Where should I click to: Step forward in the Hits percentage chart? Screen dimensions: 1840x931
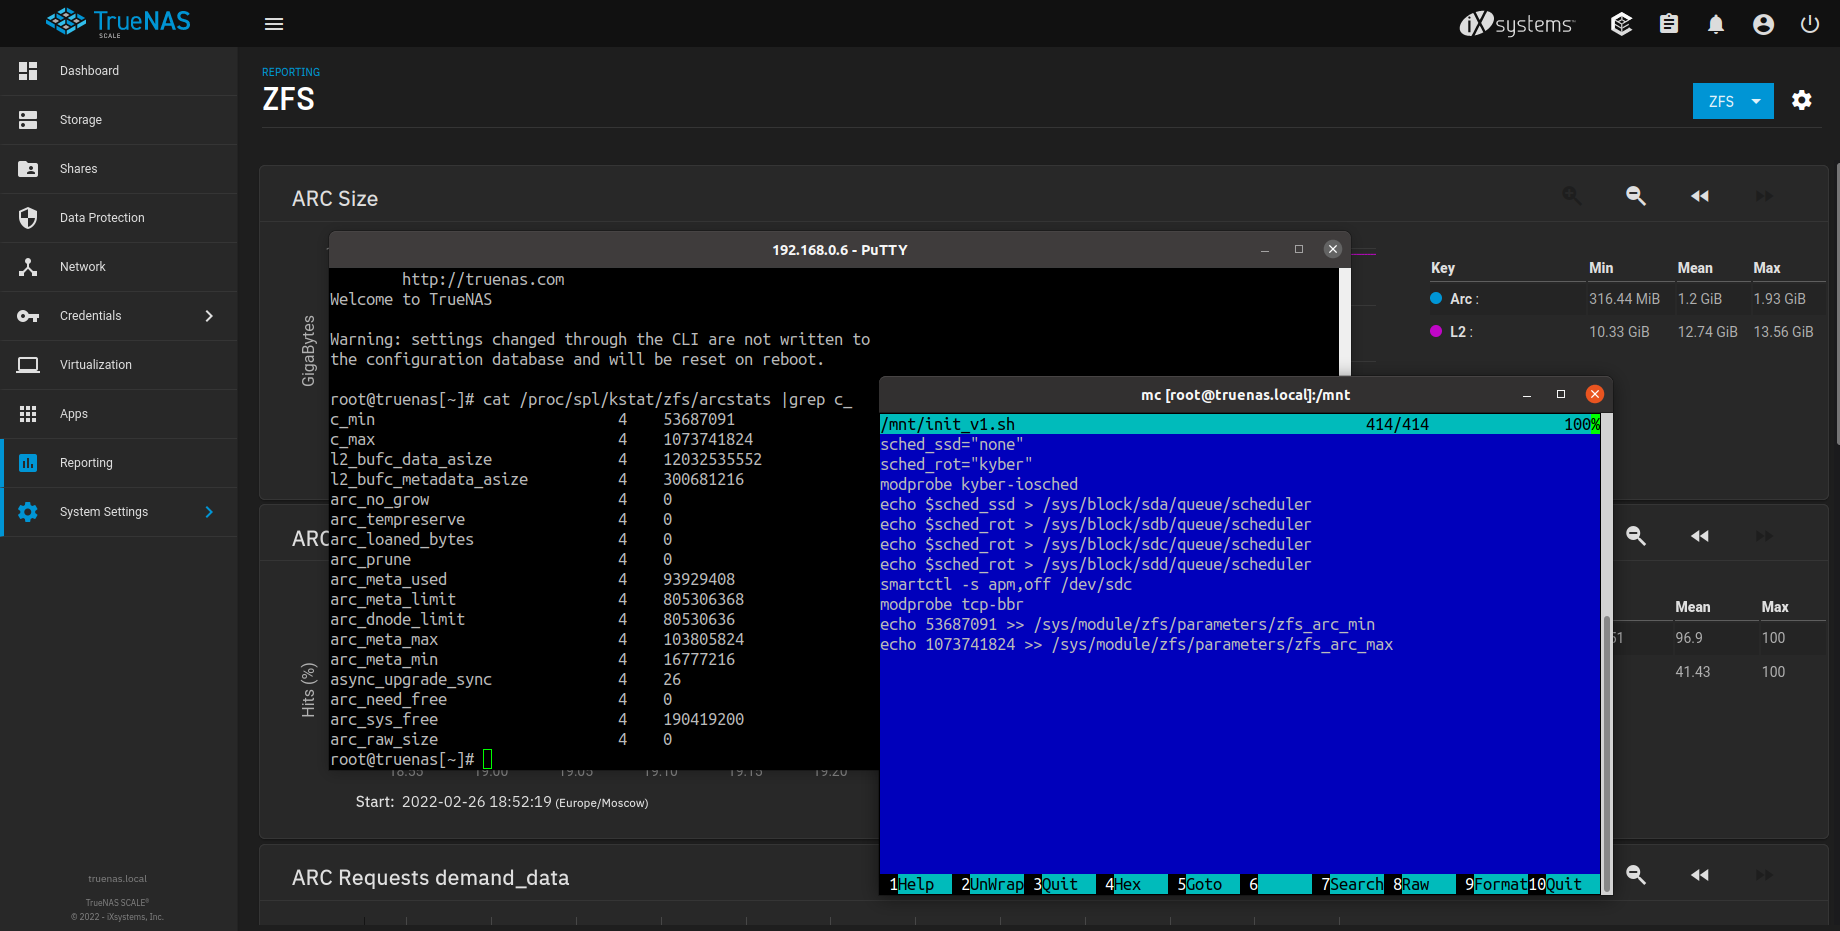(x=1764, y=536)
